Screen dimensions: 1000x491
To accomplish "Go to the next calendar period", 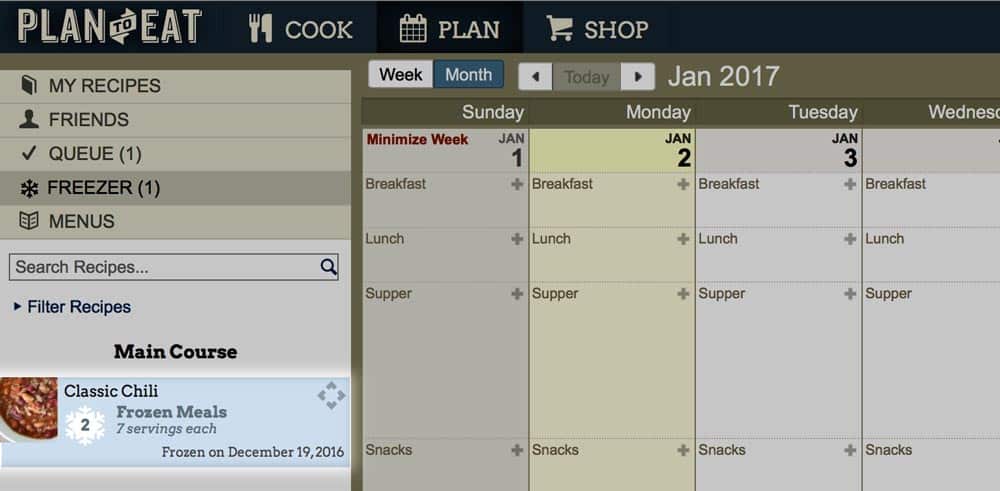I will pos(638,77).
